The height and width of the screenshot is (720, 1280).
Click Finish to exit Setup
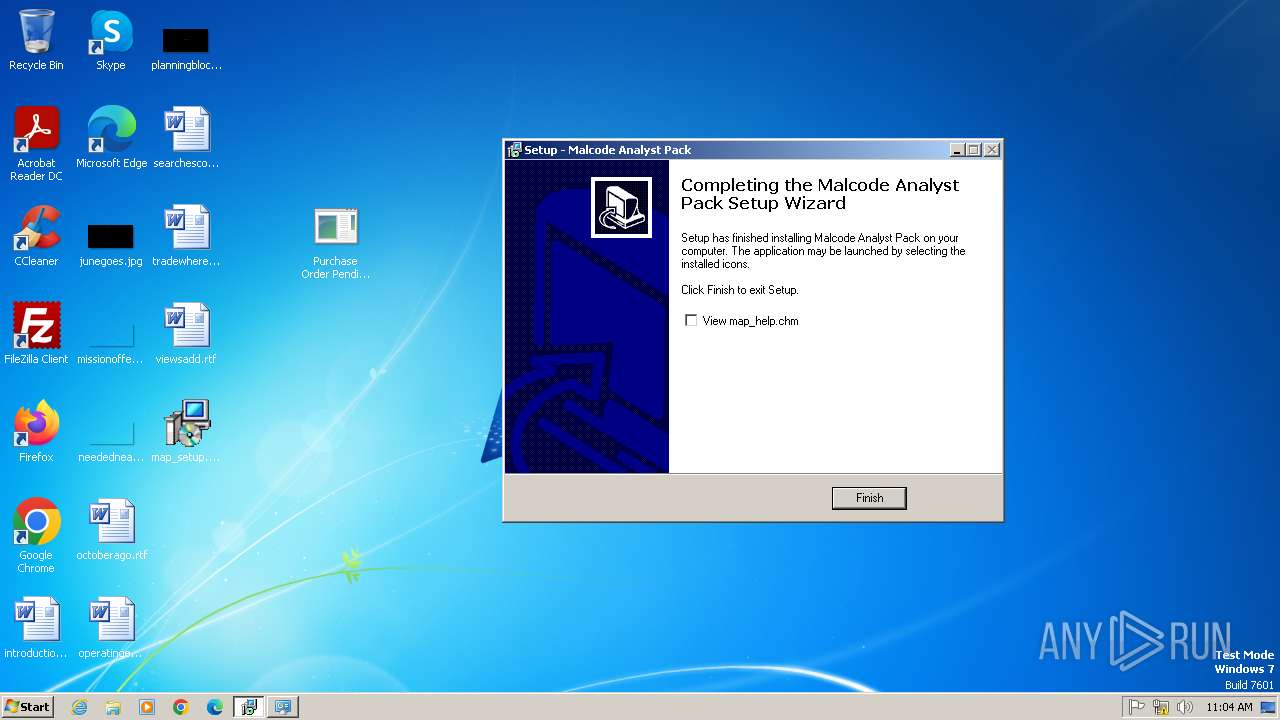(869, 498)
